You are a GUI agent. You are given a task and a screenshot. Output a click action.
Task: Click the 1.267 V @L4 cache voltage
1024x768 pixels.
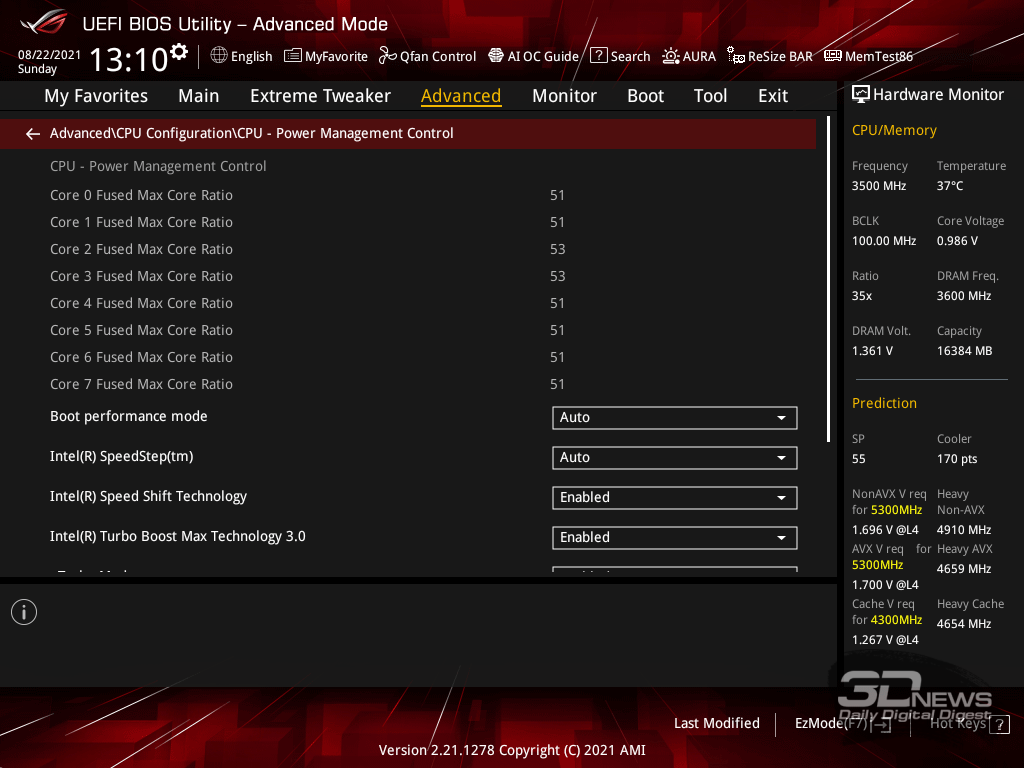pyautogui.click(x=885, y=640)
